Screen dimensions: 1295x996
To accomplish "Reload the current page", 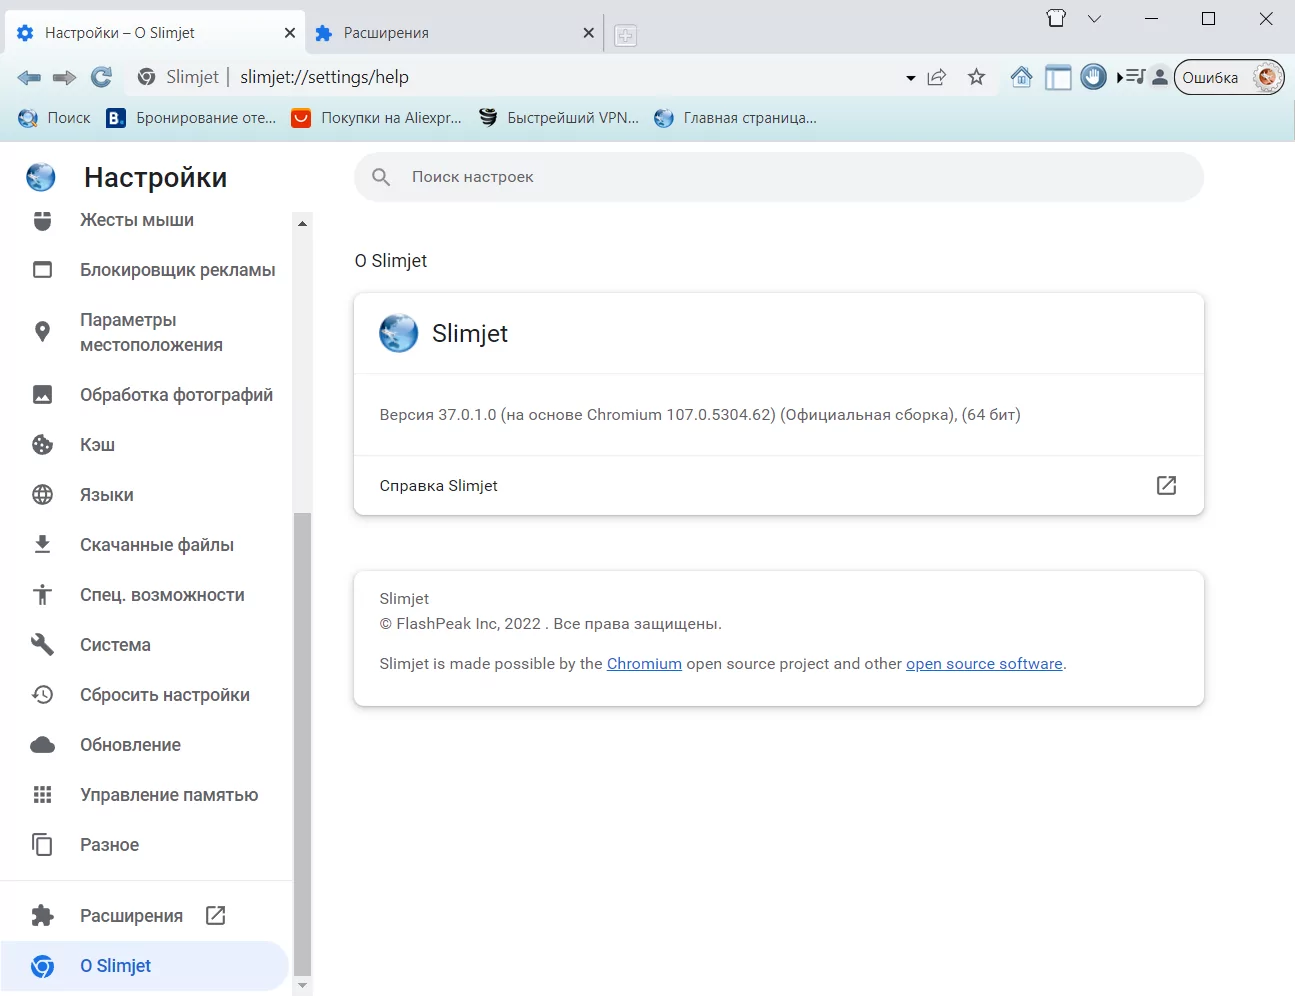I will (x=102, y=77).
